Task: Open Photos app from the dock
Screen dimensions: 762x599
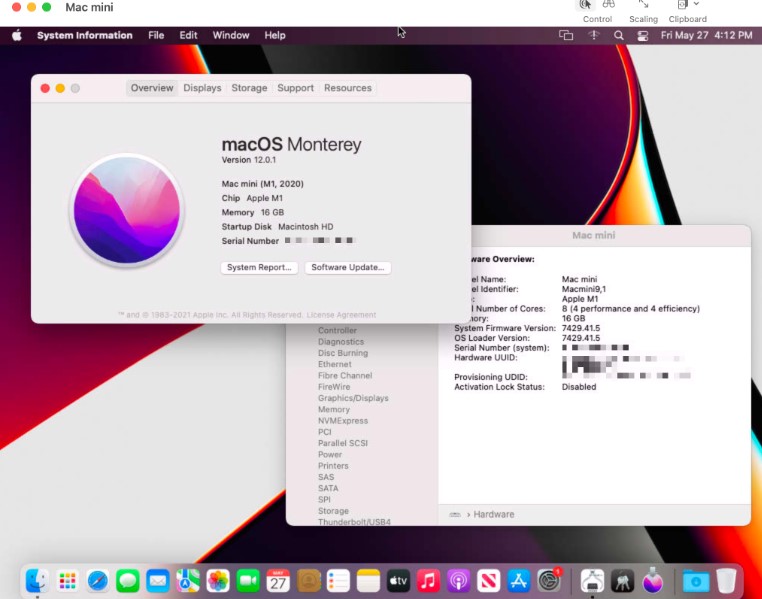Action: (218, 580)
